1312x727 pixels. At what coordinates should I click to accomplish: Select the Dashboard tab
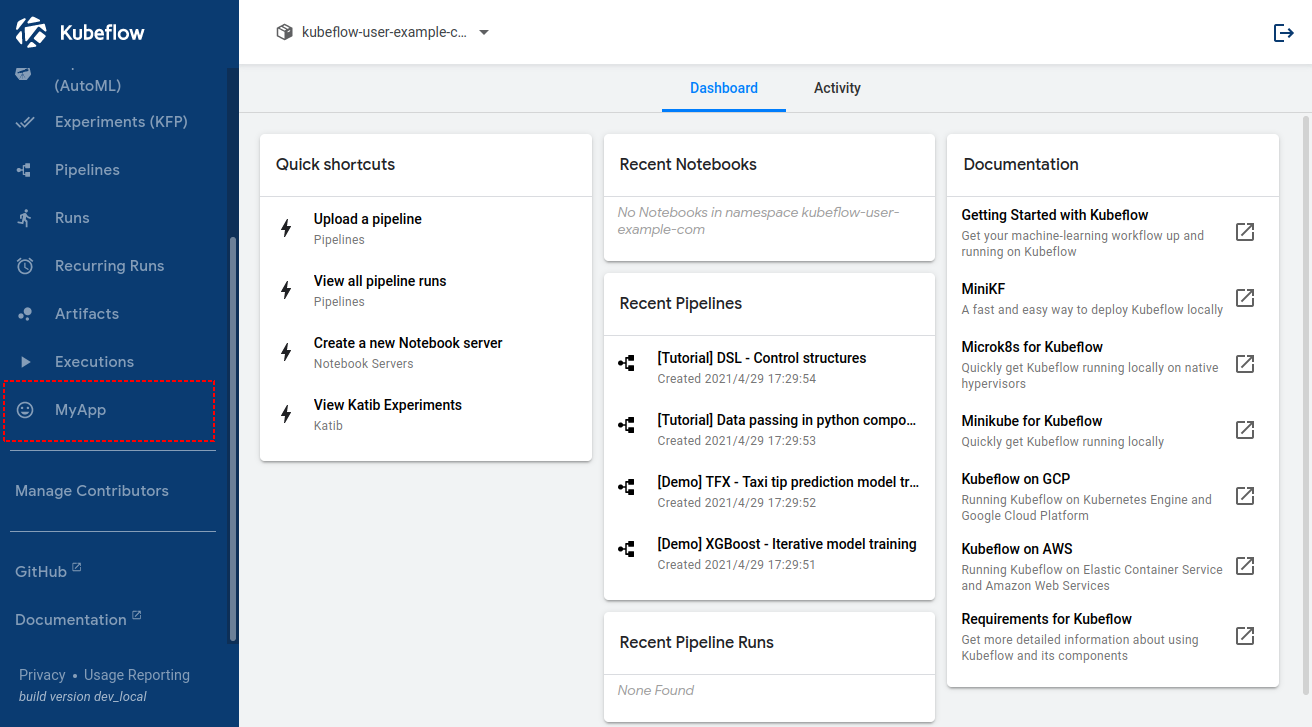tap(723, 88)
